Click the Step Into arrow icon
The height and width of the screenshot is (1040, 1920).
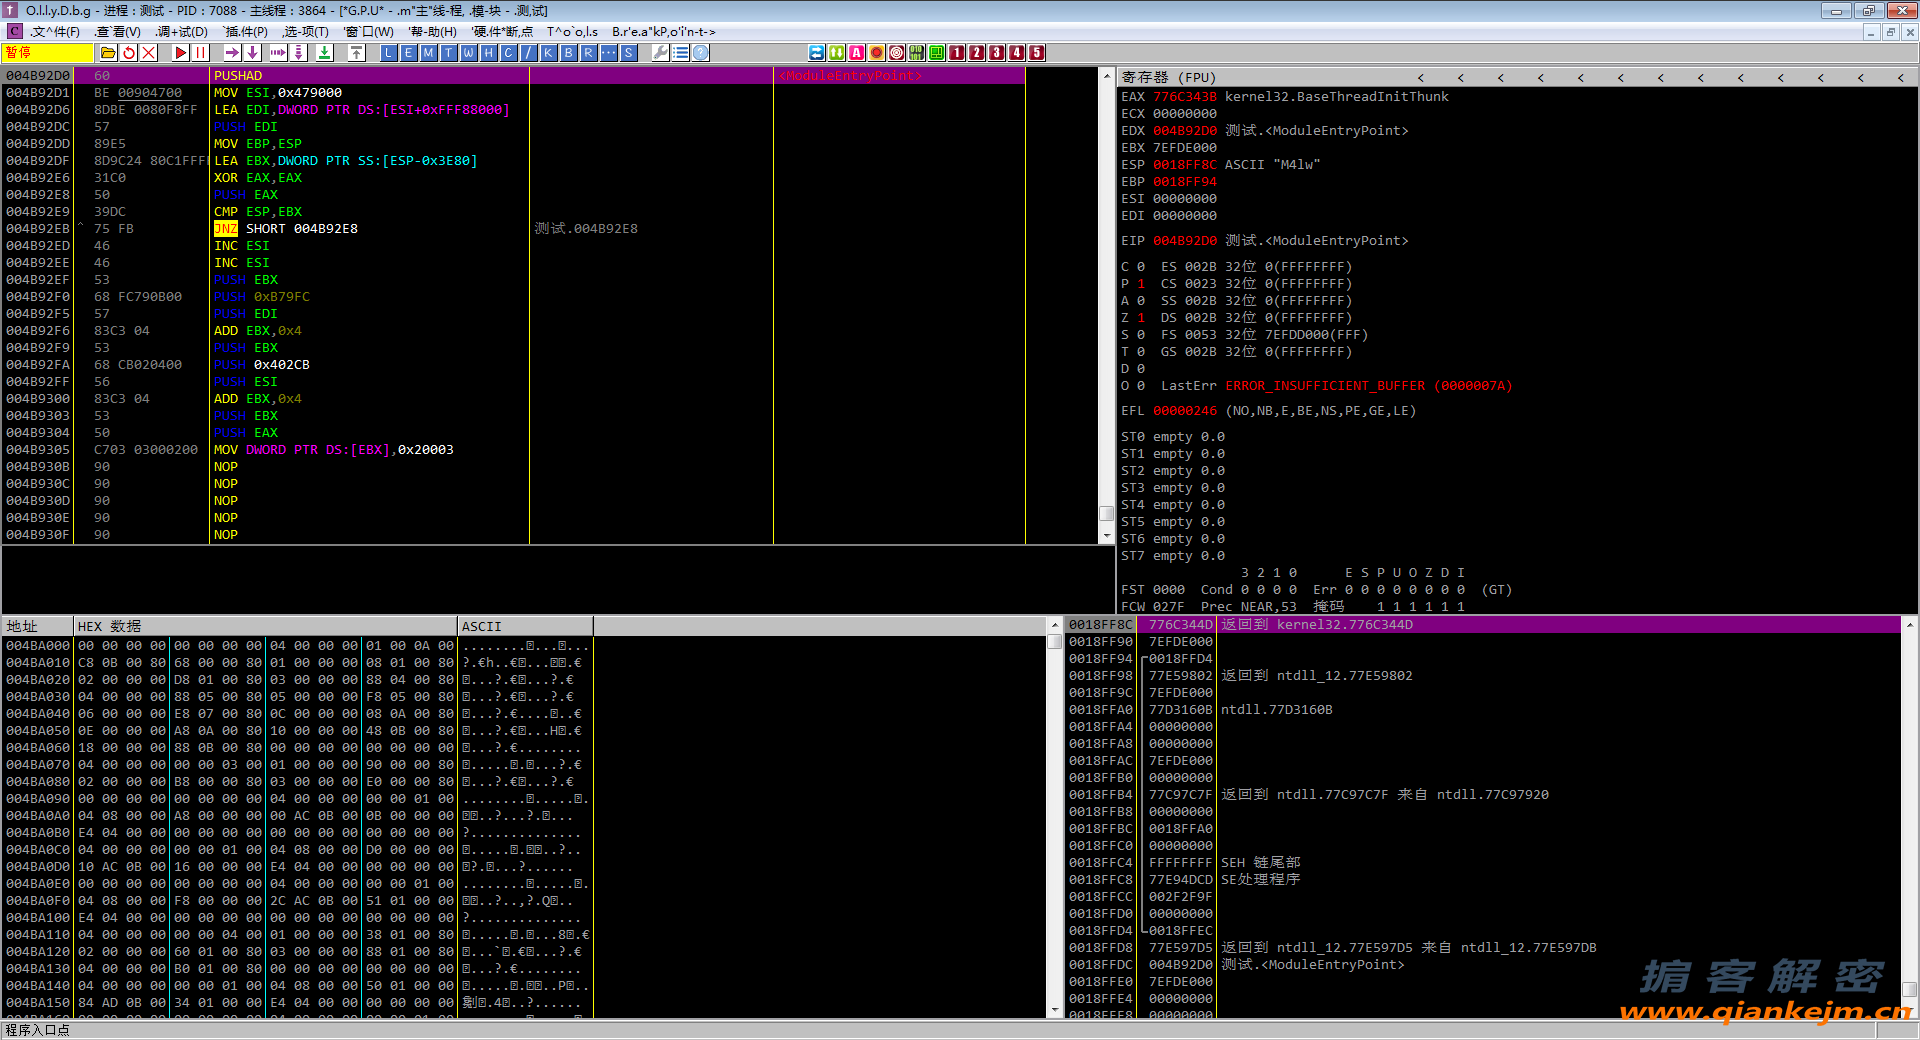point(232,53)
